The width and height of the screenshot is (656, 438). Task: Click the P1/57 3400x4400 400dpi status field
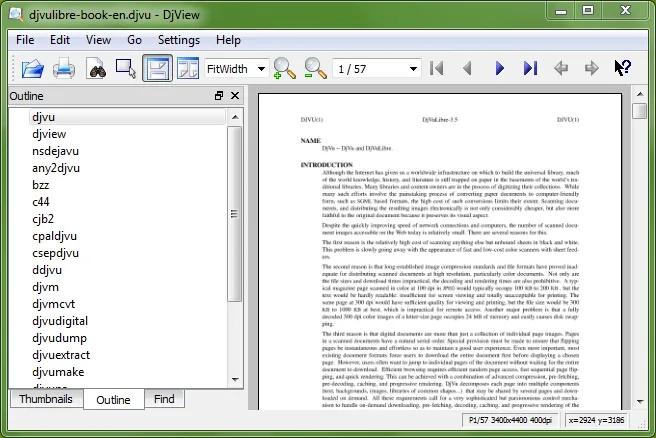(x=510, y=420)
